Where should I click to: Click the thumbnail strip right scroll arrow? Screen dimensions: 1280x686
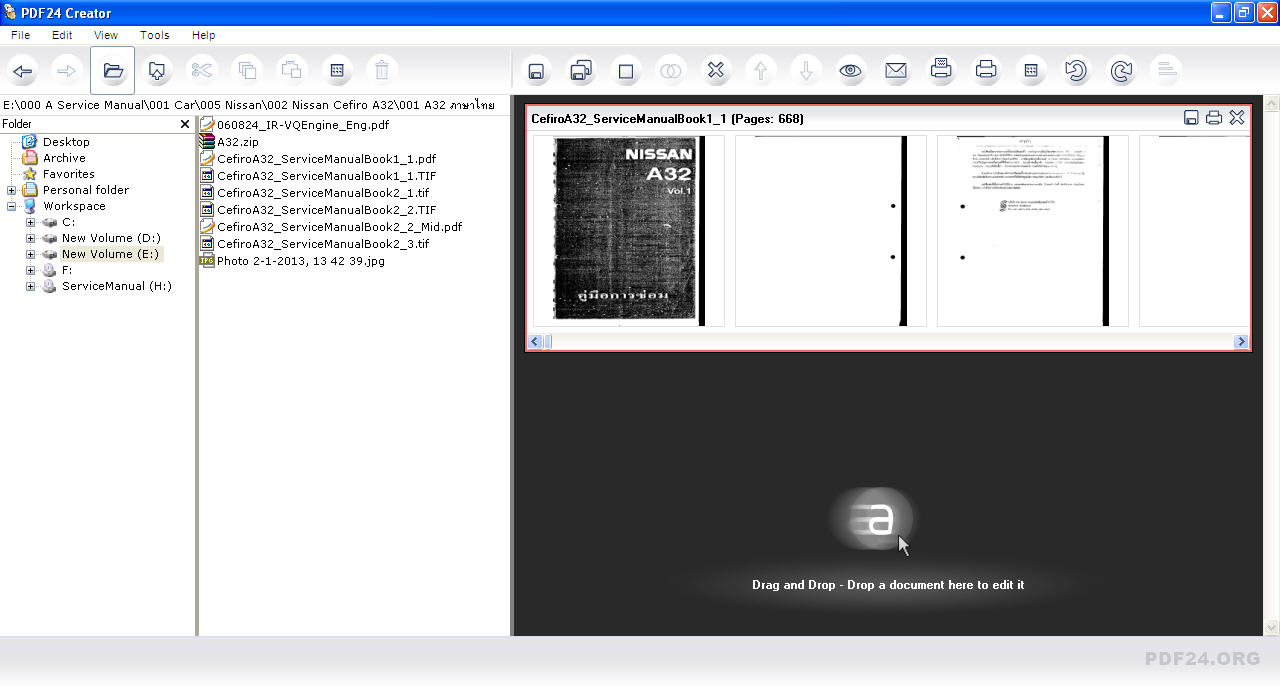pos(1241,342)
